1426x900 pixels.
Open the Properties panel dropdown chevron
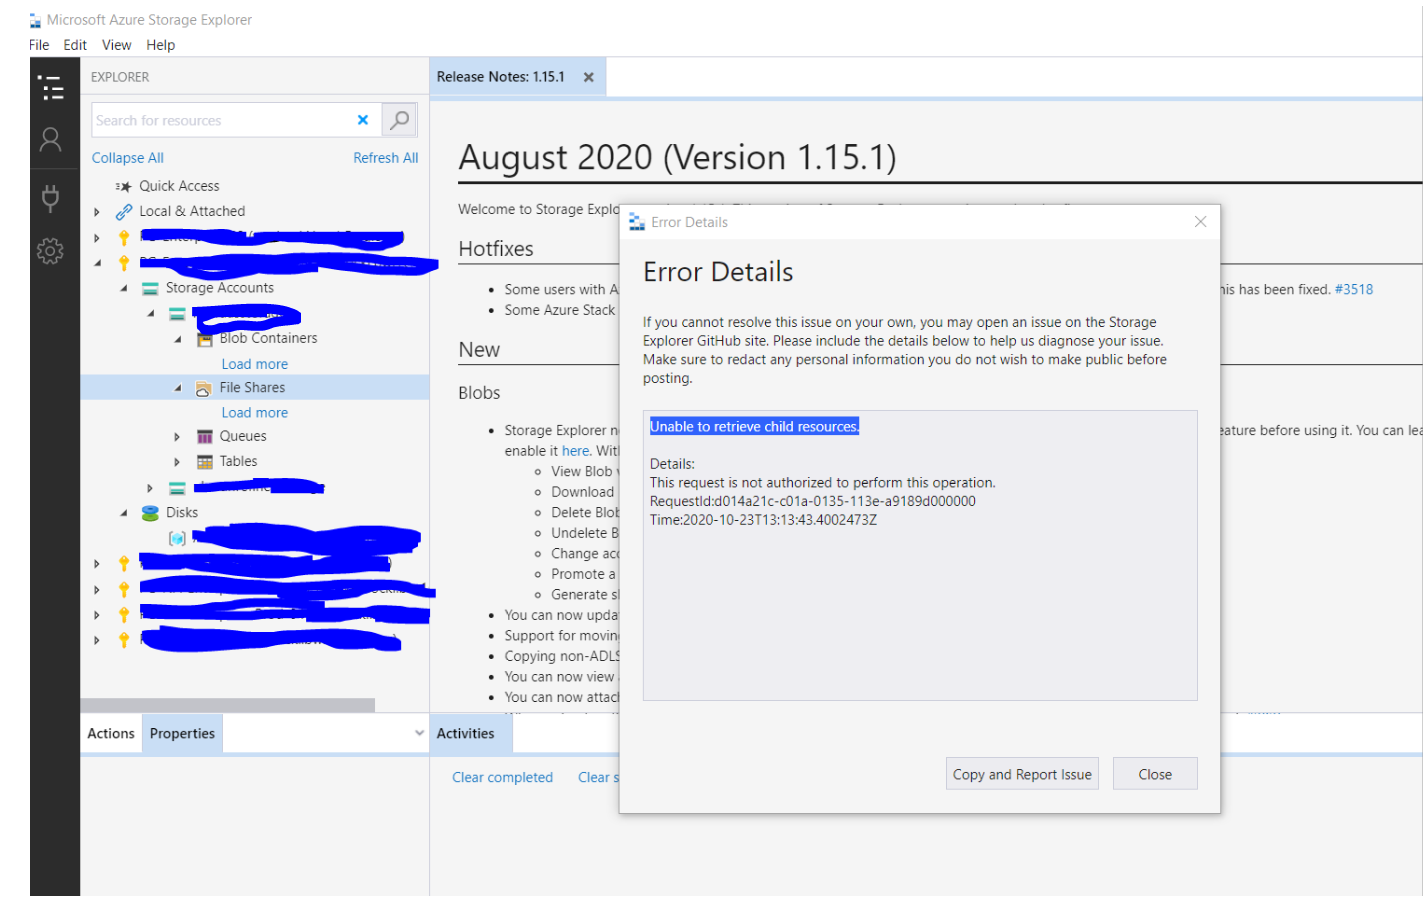420,733
